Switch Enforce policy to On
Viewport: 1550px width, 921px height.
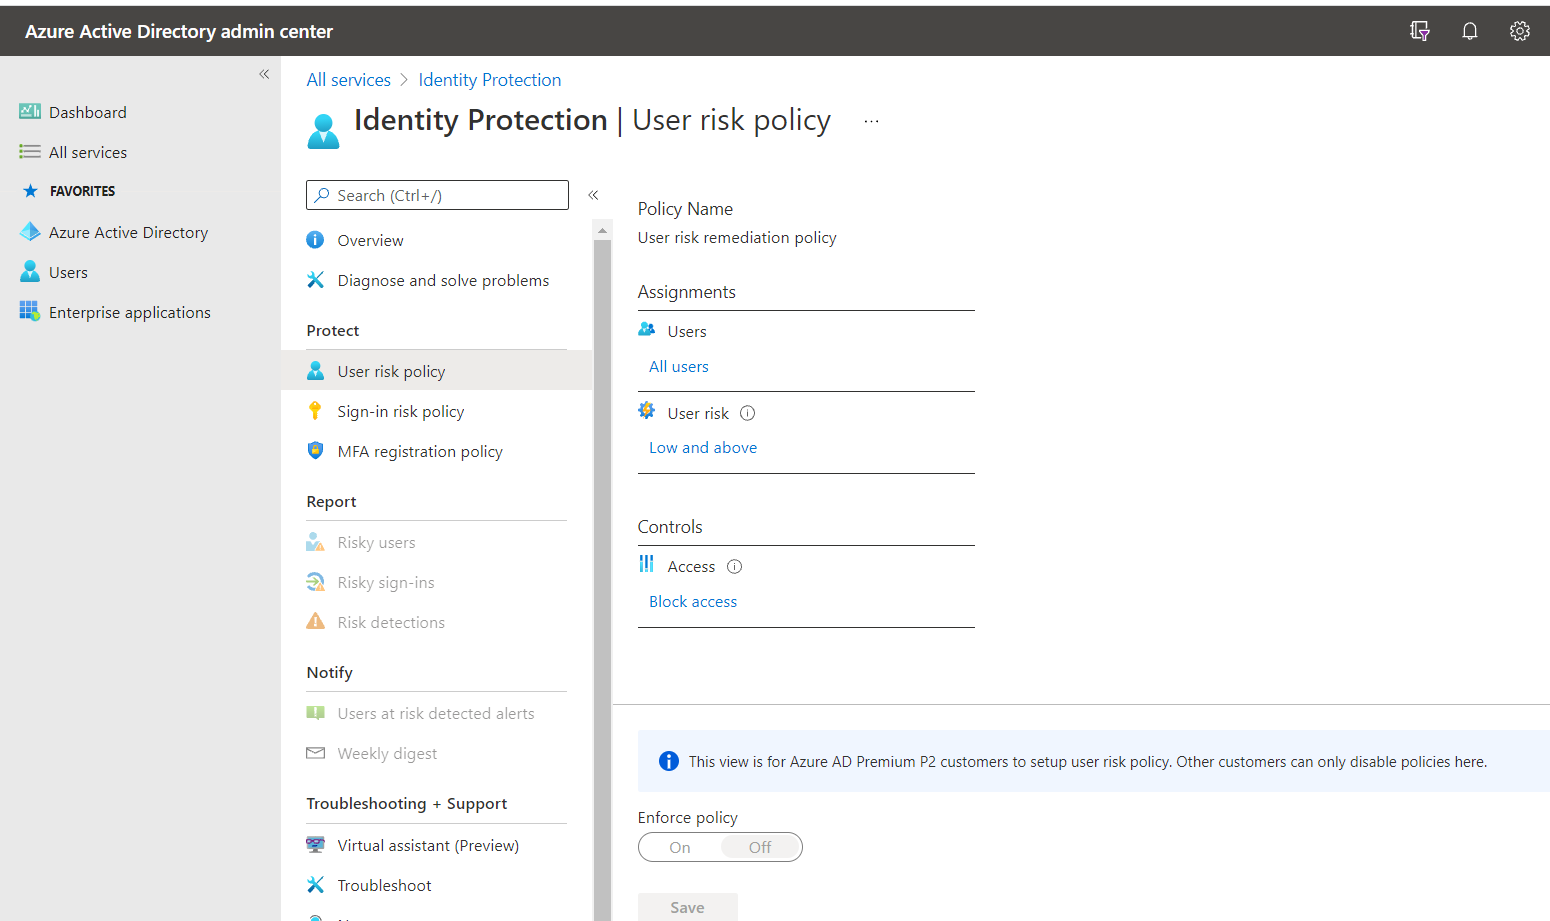point(680,847)
